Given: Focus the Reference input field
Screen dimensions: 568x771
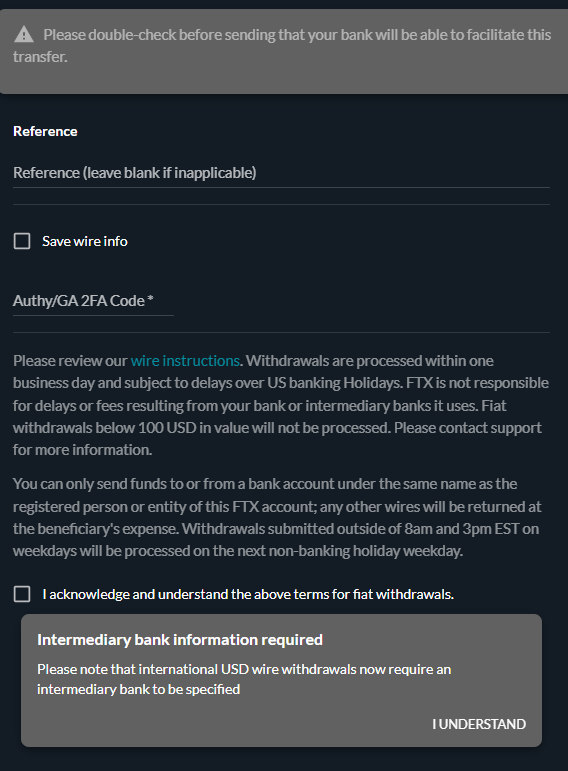Looking at the screenshot, I should [x=281, y=173].
